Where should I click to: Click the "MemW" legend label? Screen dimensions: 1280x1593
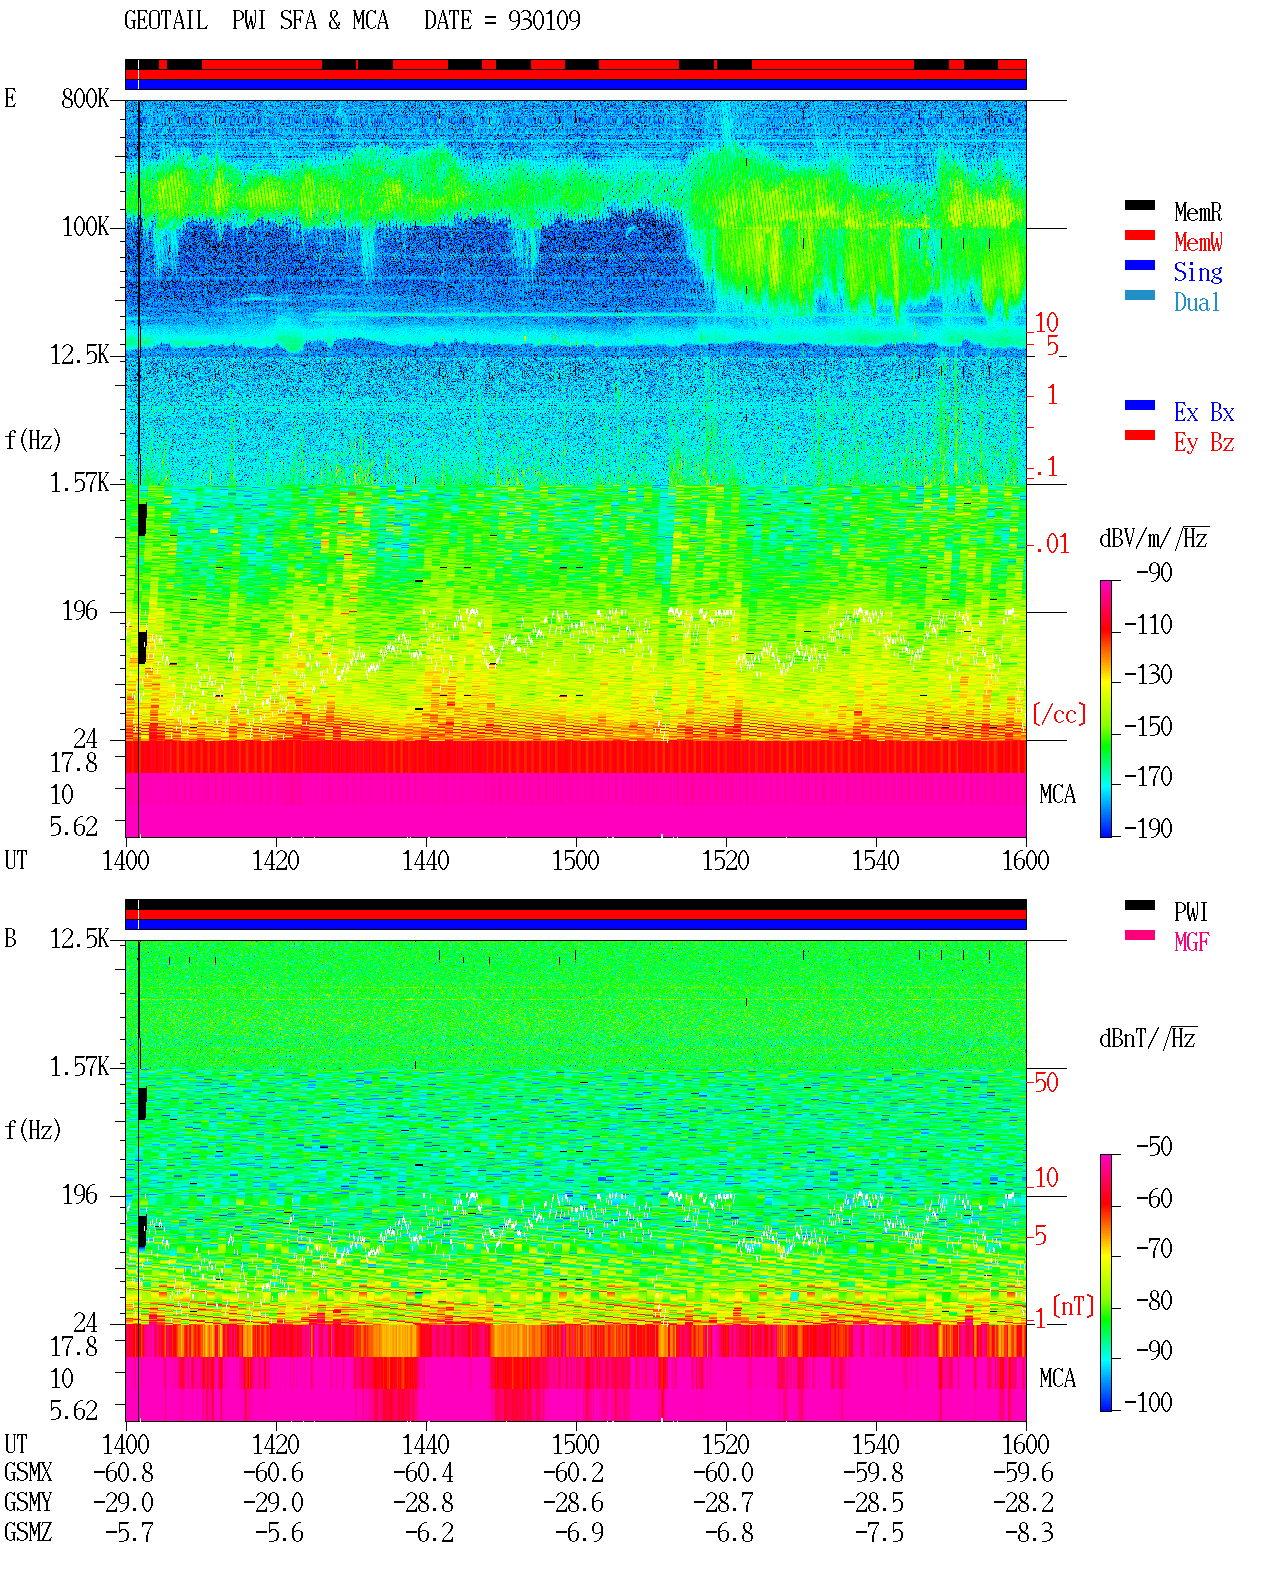pos(1198,242)
